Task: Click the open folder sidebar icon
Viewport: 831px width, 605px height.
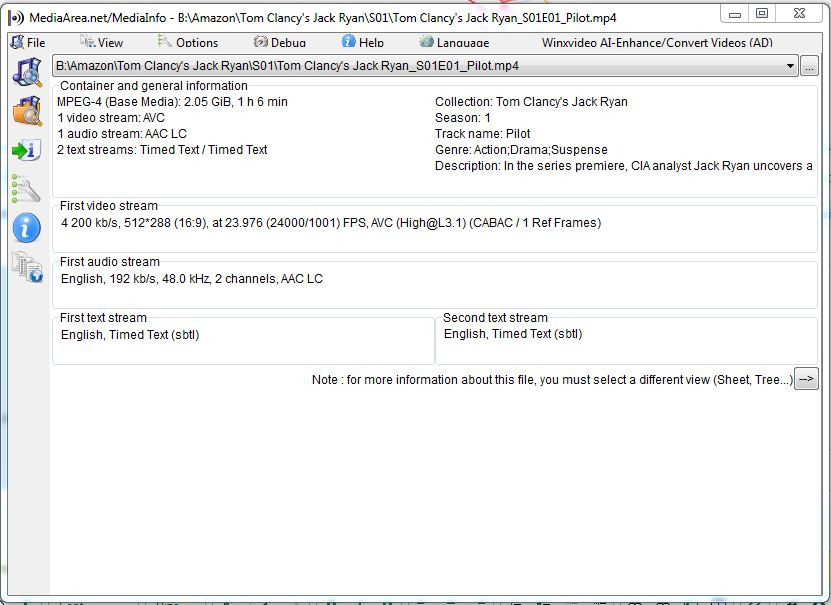Action: [x=26, y=111]
